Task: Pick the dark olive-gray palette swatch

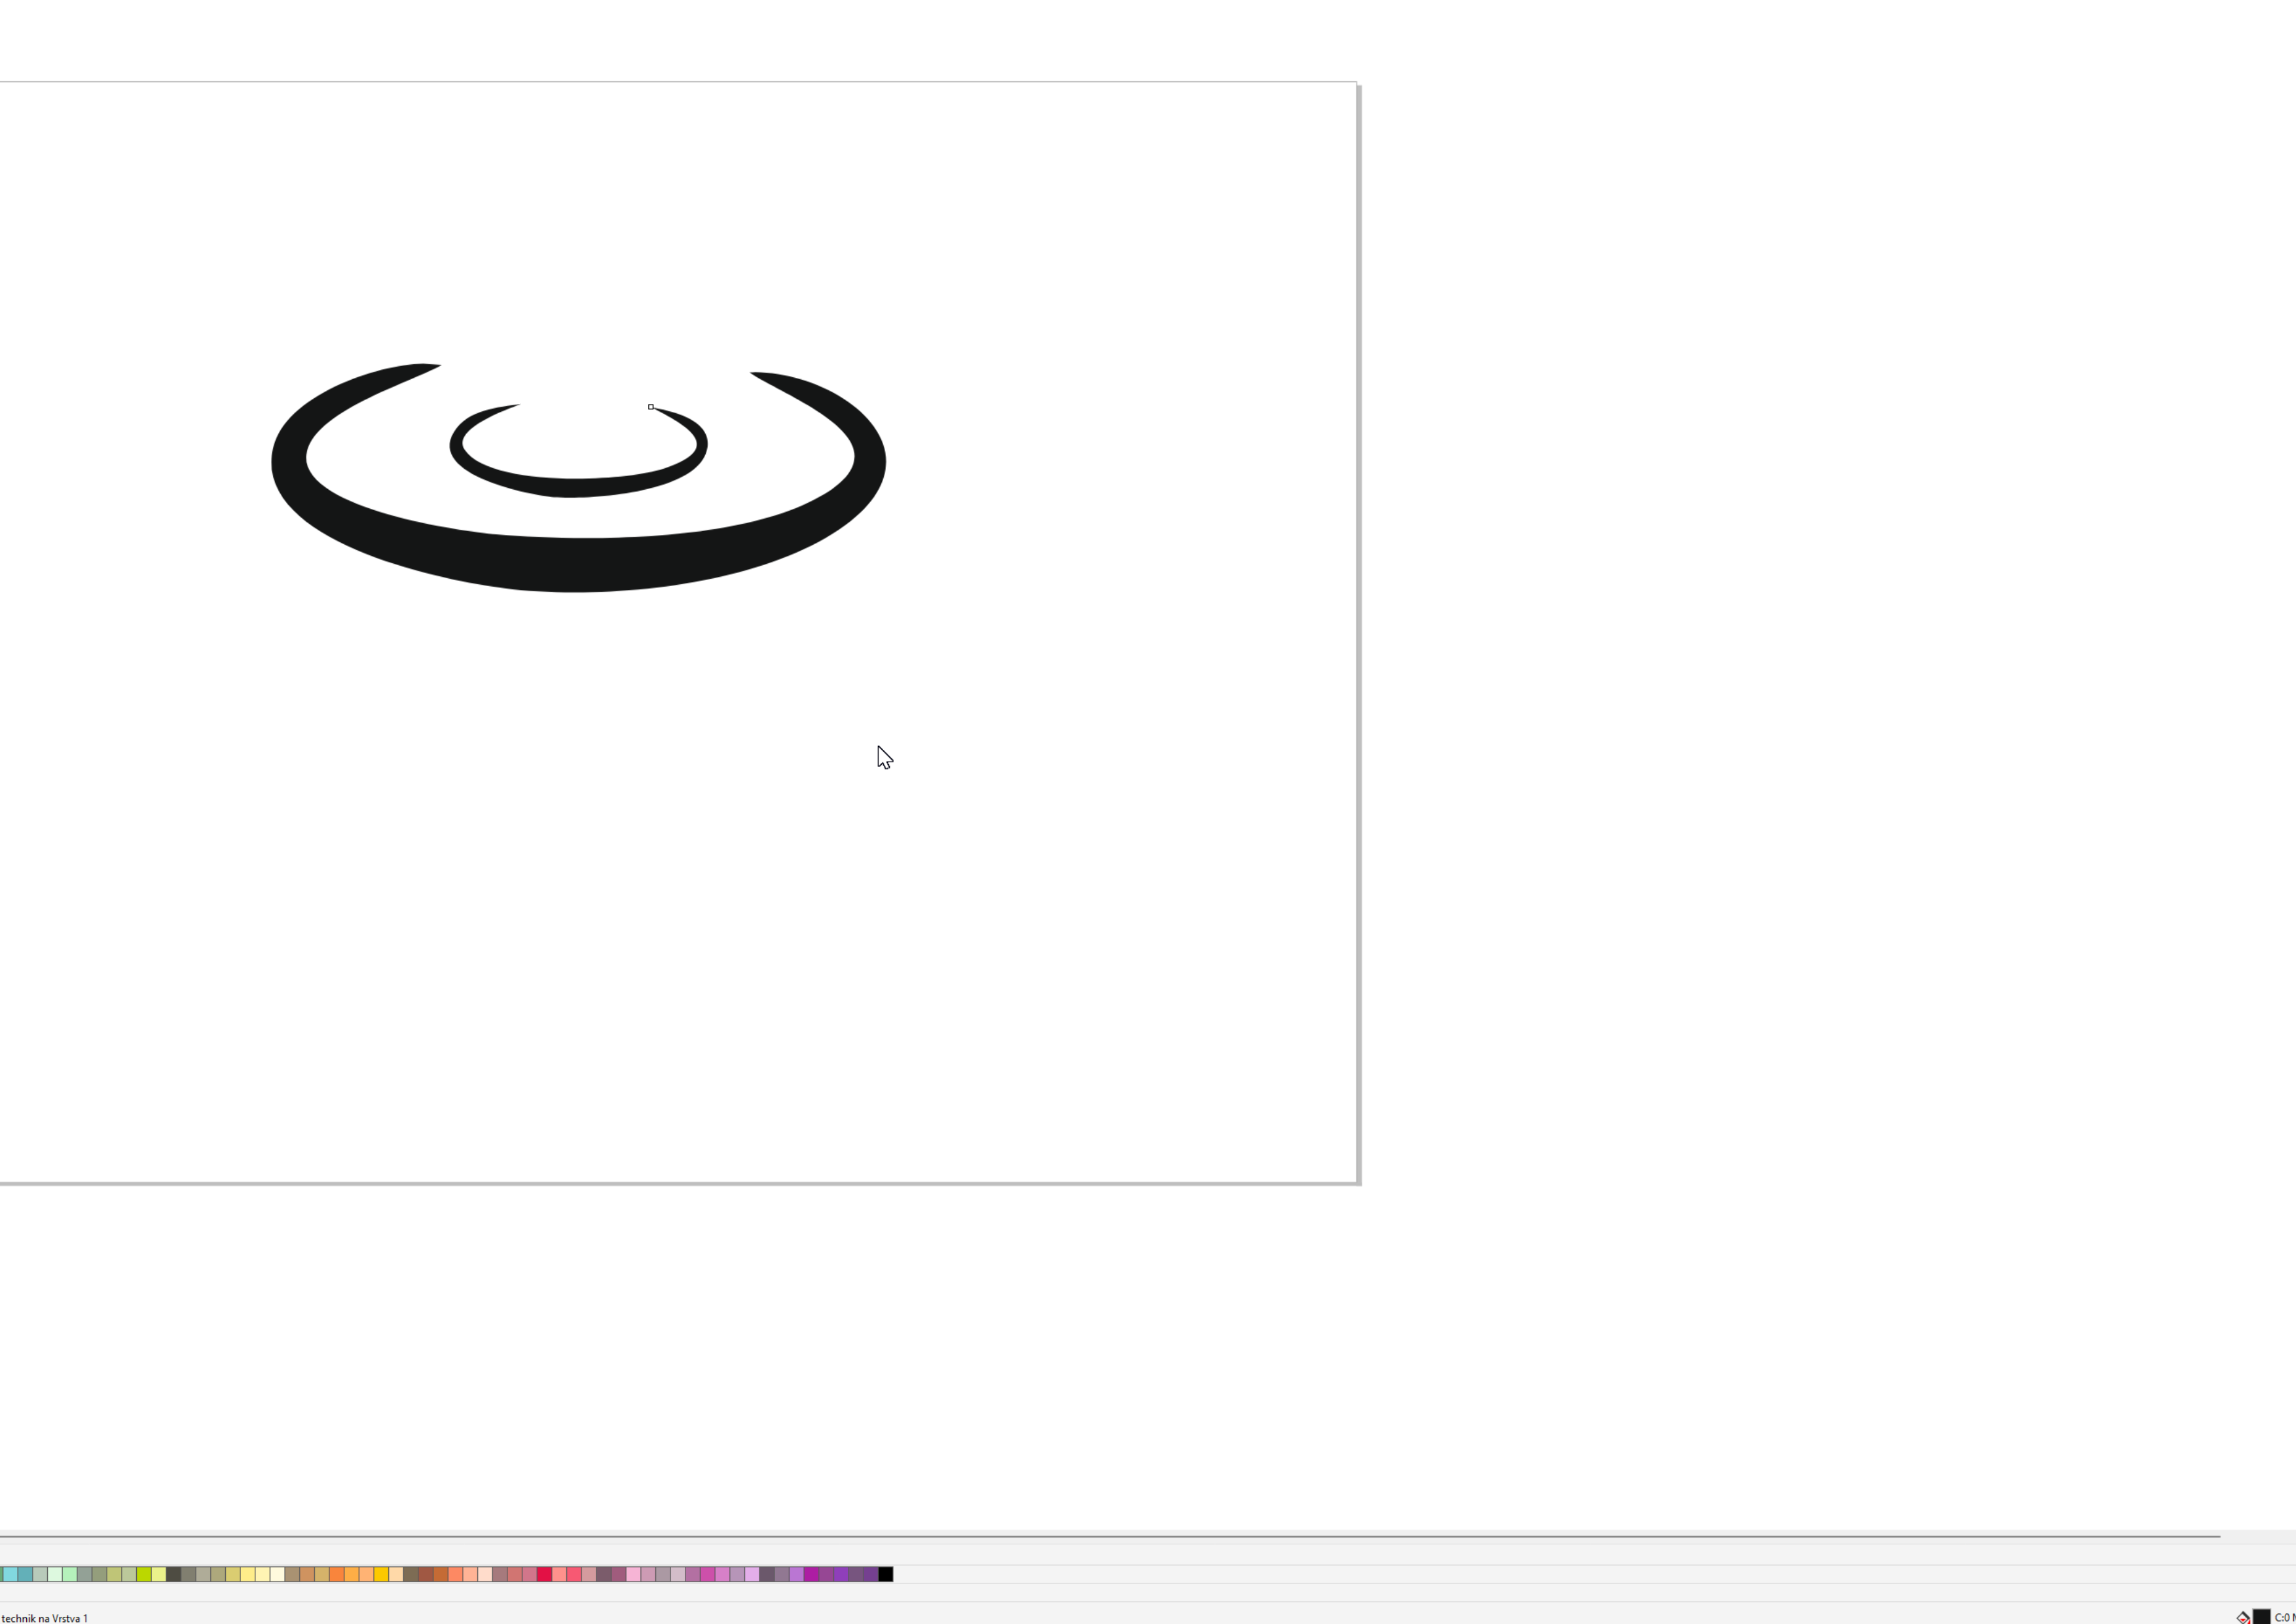Action: click(173, 1574)
